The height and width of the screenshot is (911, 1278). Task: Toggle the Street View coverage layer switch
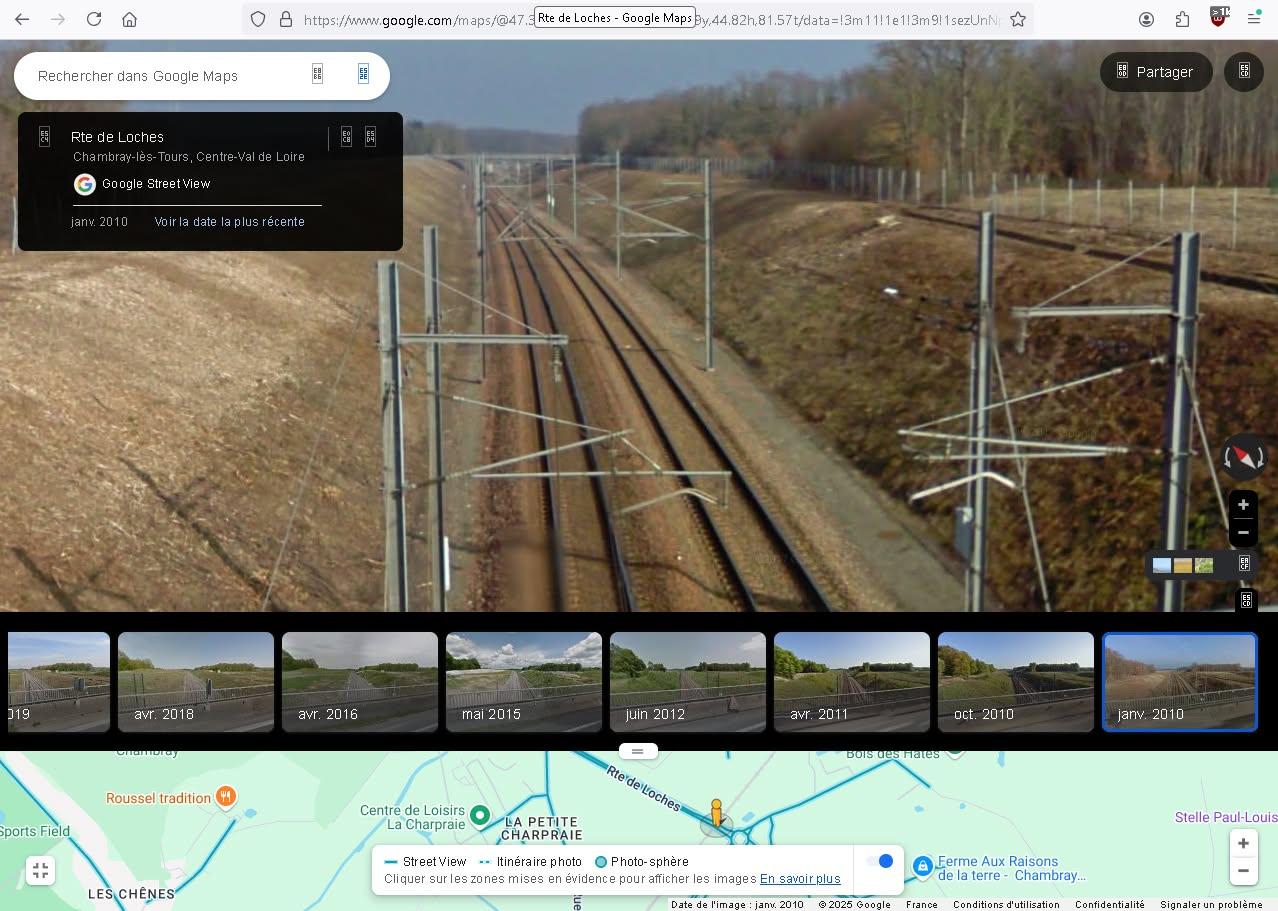(x=879, y=861)
